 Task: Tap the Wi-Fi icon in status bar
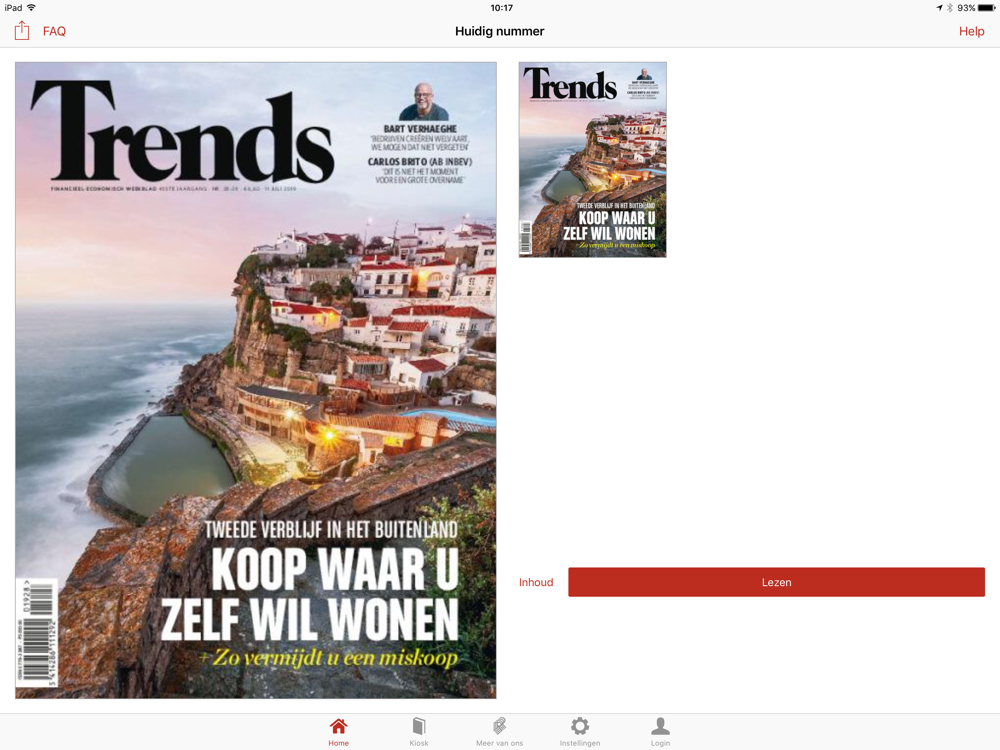click(x=31, y=8)
